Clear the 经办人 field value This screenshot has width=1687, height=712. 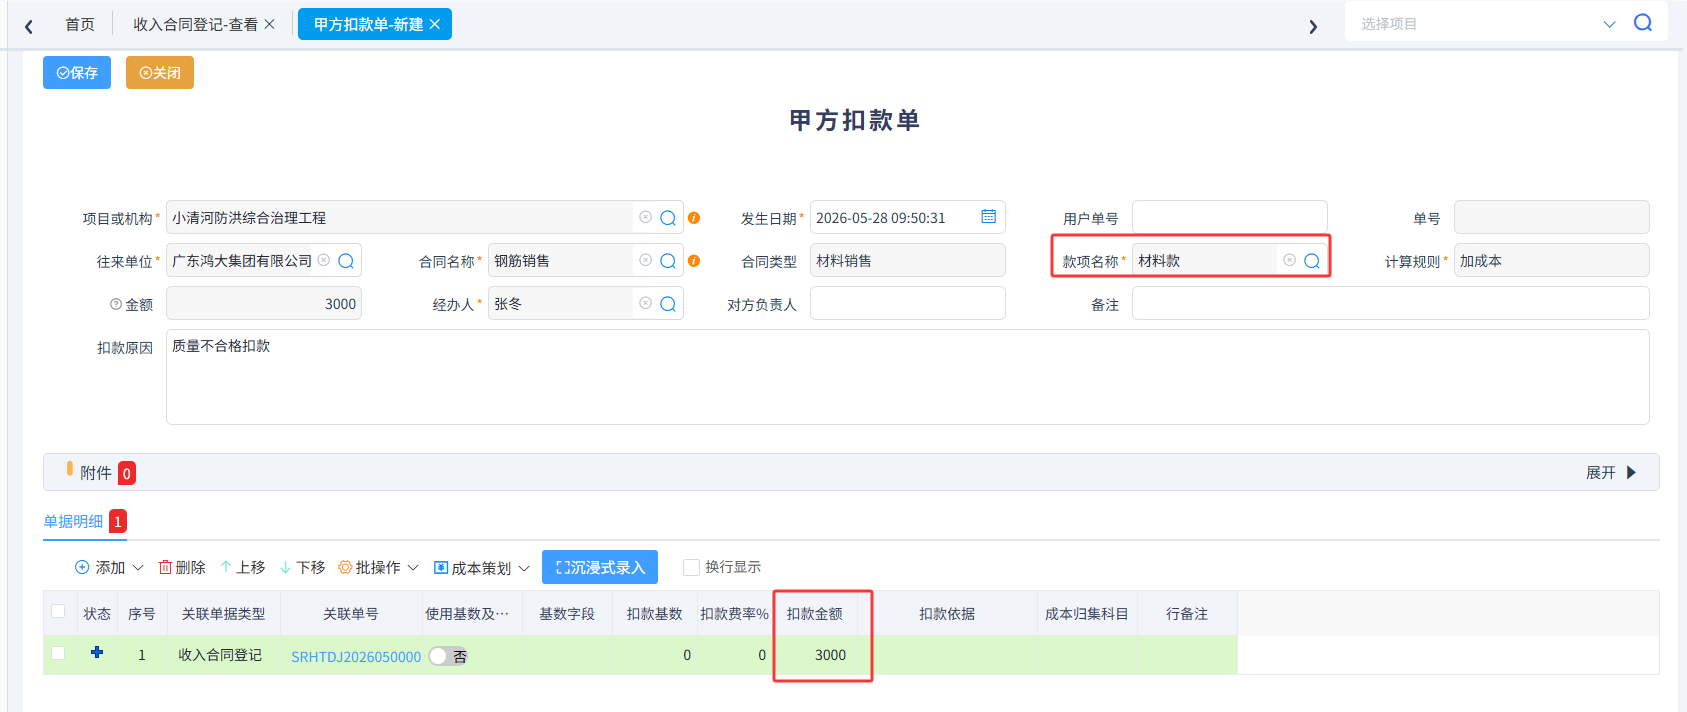pyautogui.click(x=645, y=303)
